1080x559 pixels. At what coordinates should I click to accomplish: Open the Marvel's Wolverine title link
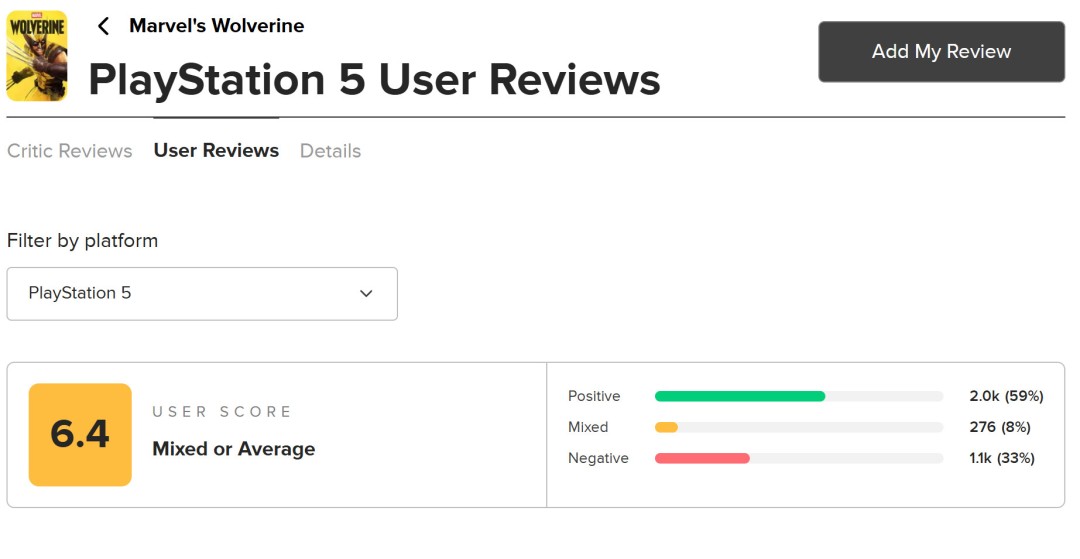click(216, 25)
